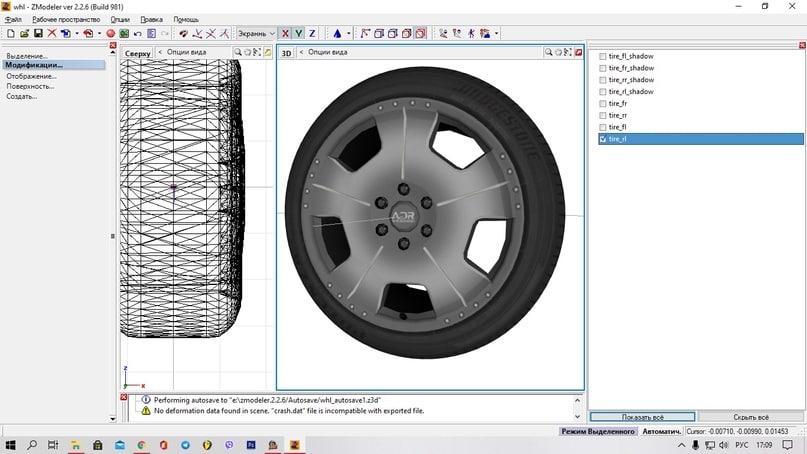Click the blue figure selection icon
This screenshot has height=454, width=807.
point(471,33)
